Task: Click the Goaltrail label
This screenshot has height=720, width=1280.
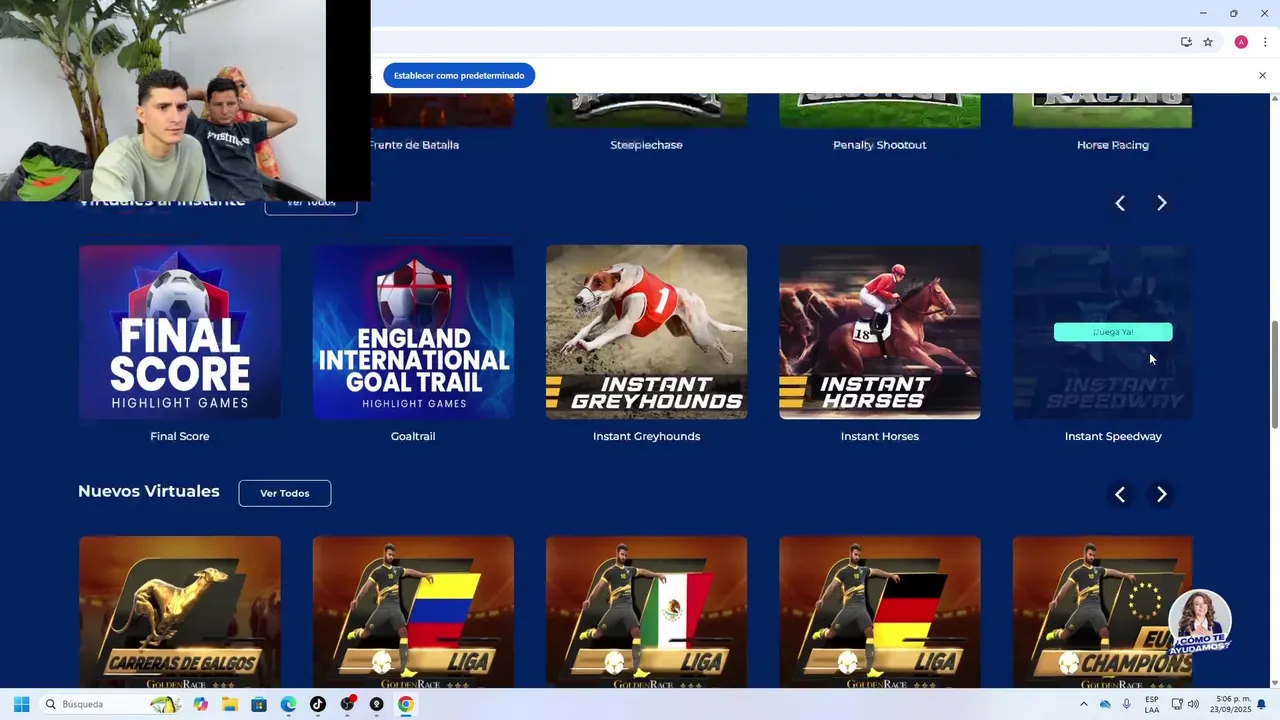Action: [x=413, y=436]
